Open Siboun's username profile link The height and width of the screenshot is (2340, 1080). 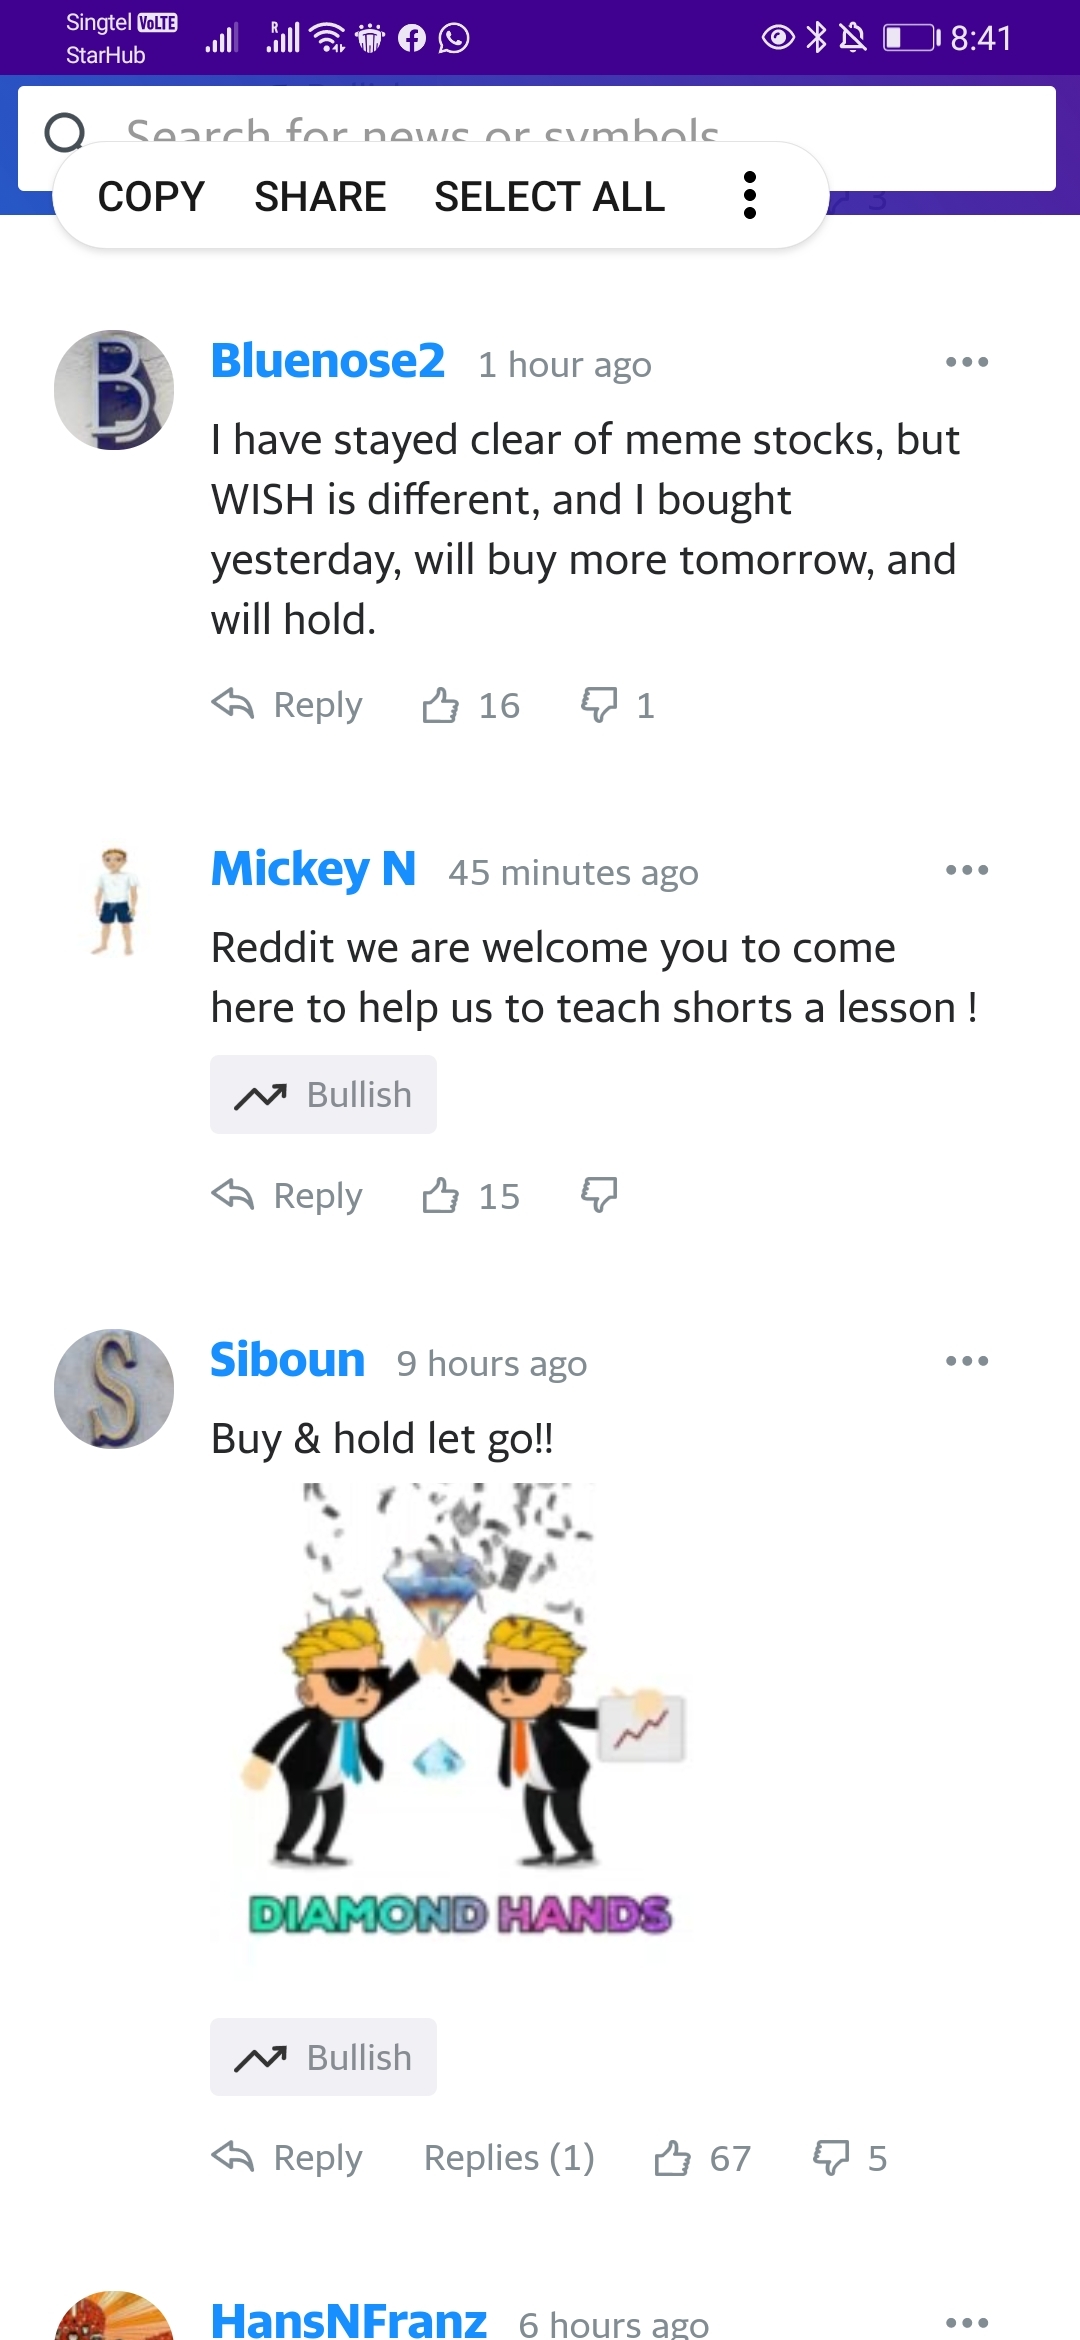287,1360
